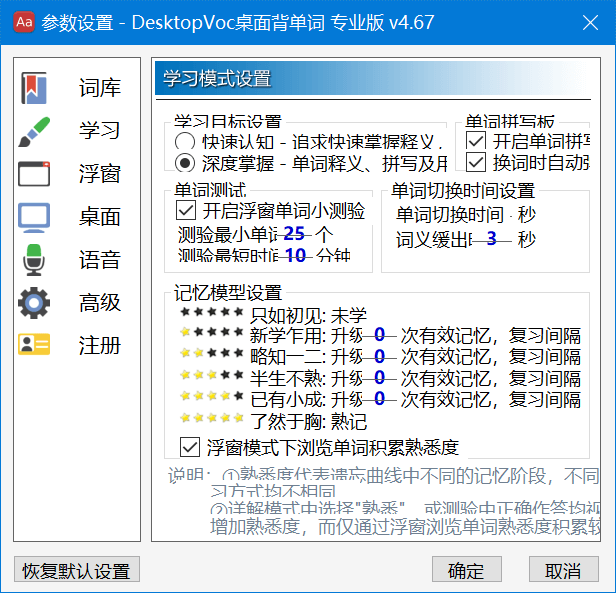Switch to the 浮窗 tab label

click(x=100, y=174)
